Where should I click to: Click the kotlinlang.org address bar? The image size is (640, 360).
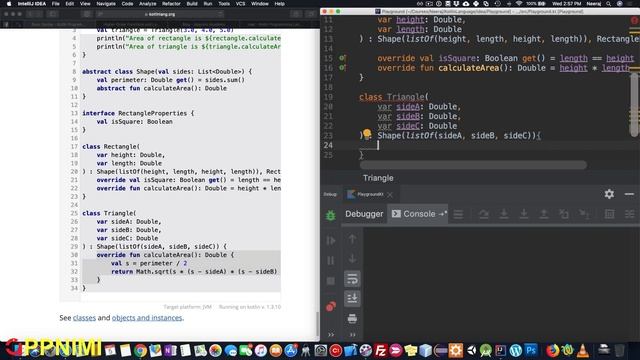160,14
